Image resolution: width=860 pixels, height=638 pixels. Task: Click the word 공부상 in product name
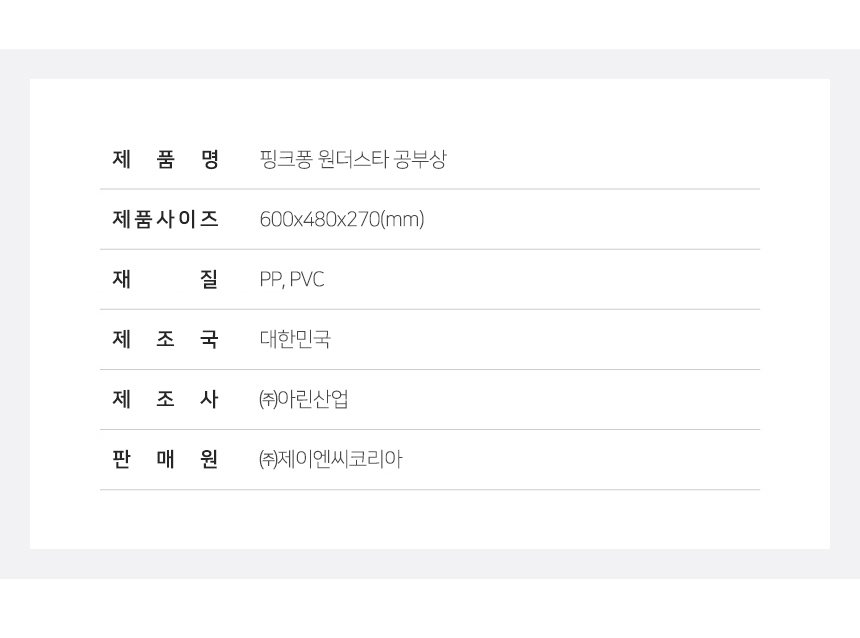420,159
